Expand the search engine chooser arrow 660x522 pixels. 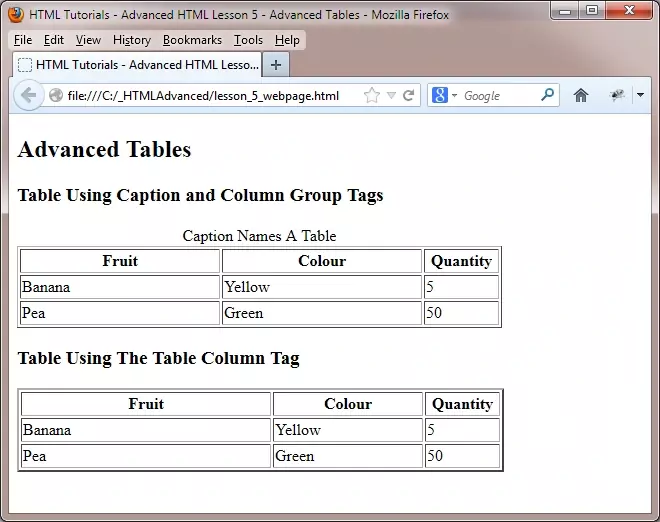click(x=454, y=95)
